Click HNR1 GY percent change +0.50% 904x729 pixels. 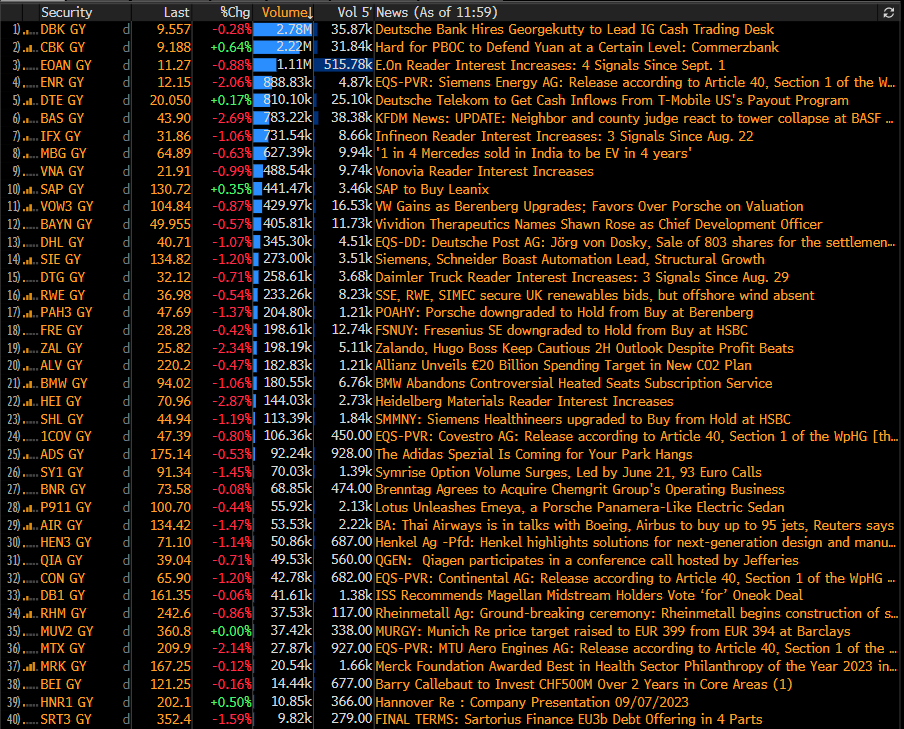(231, 702)
